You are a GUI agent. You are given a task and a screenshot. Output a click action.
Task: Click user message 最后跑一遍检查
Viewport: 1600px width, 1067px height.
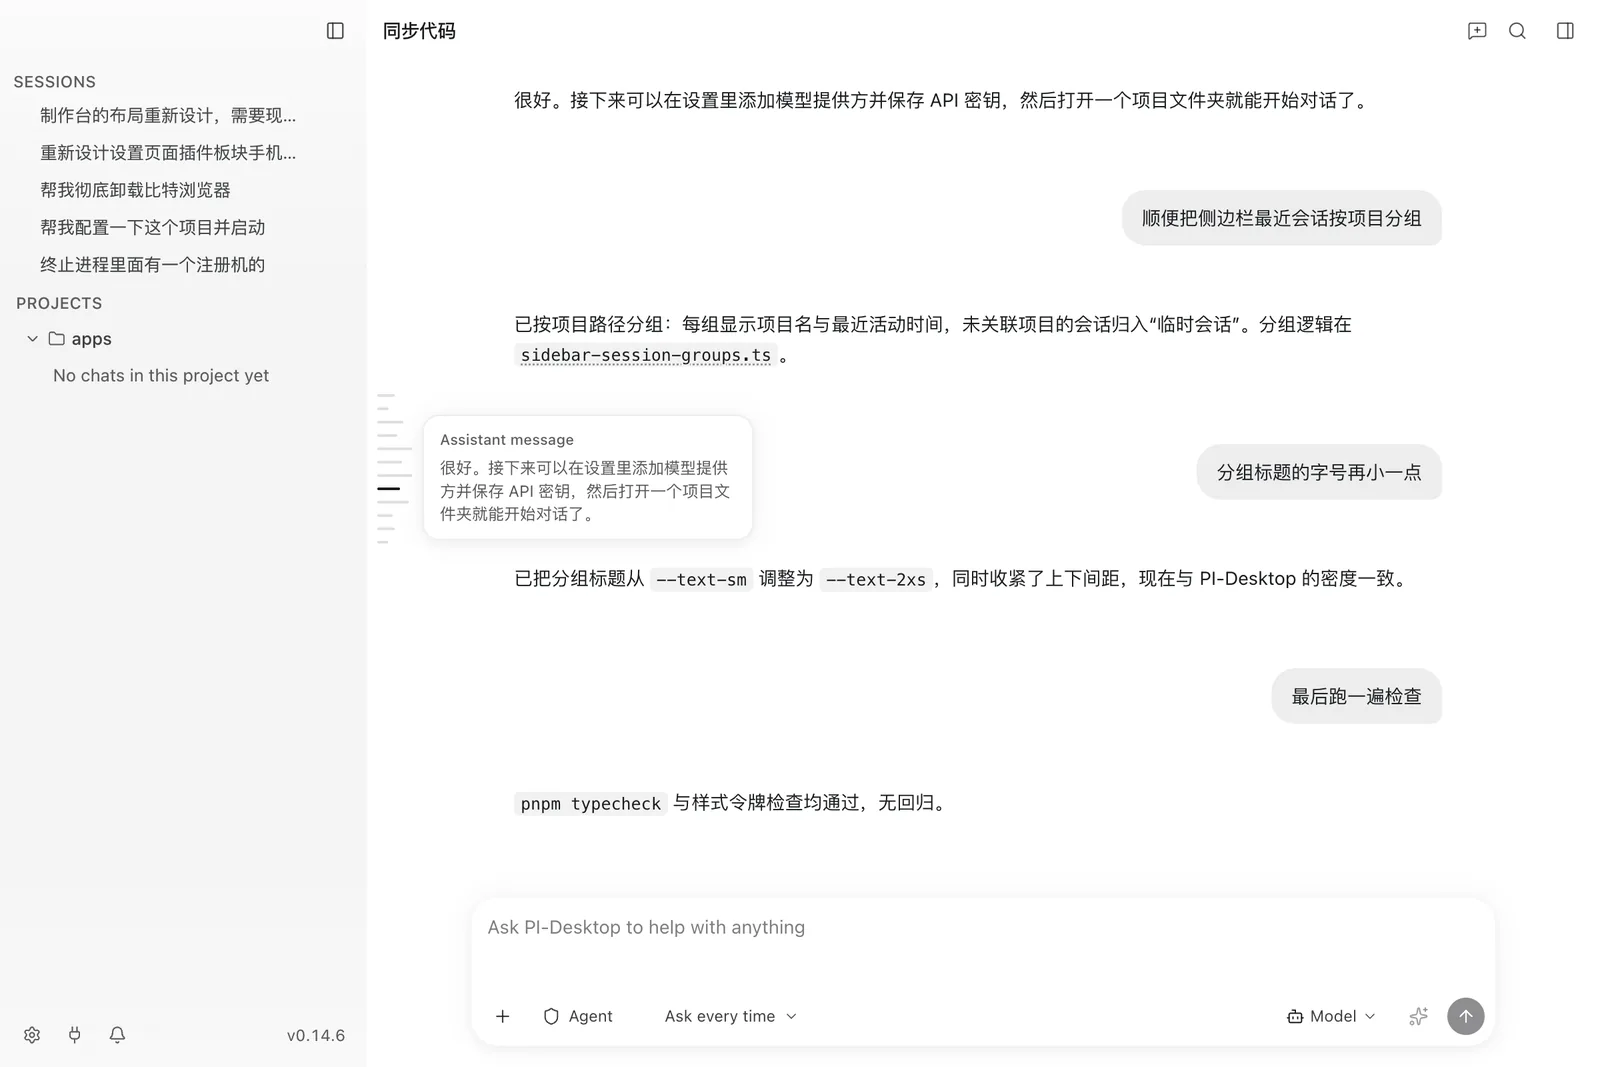pyautogui.click(x=1356, y=696)
